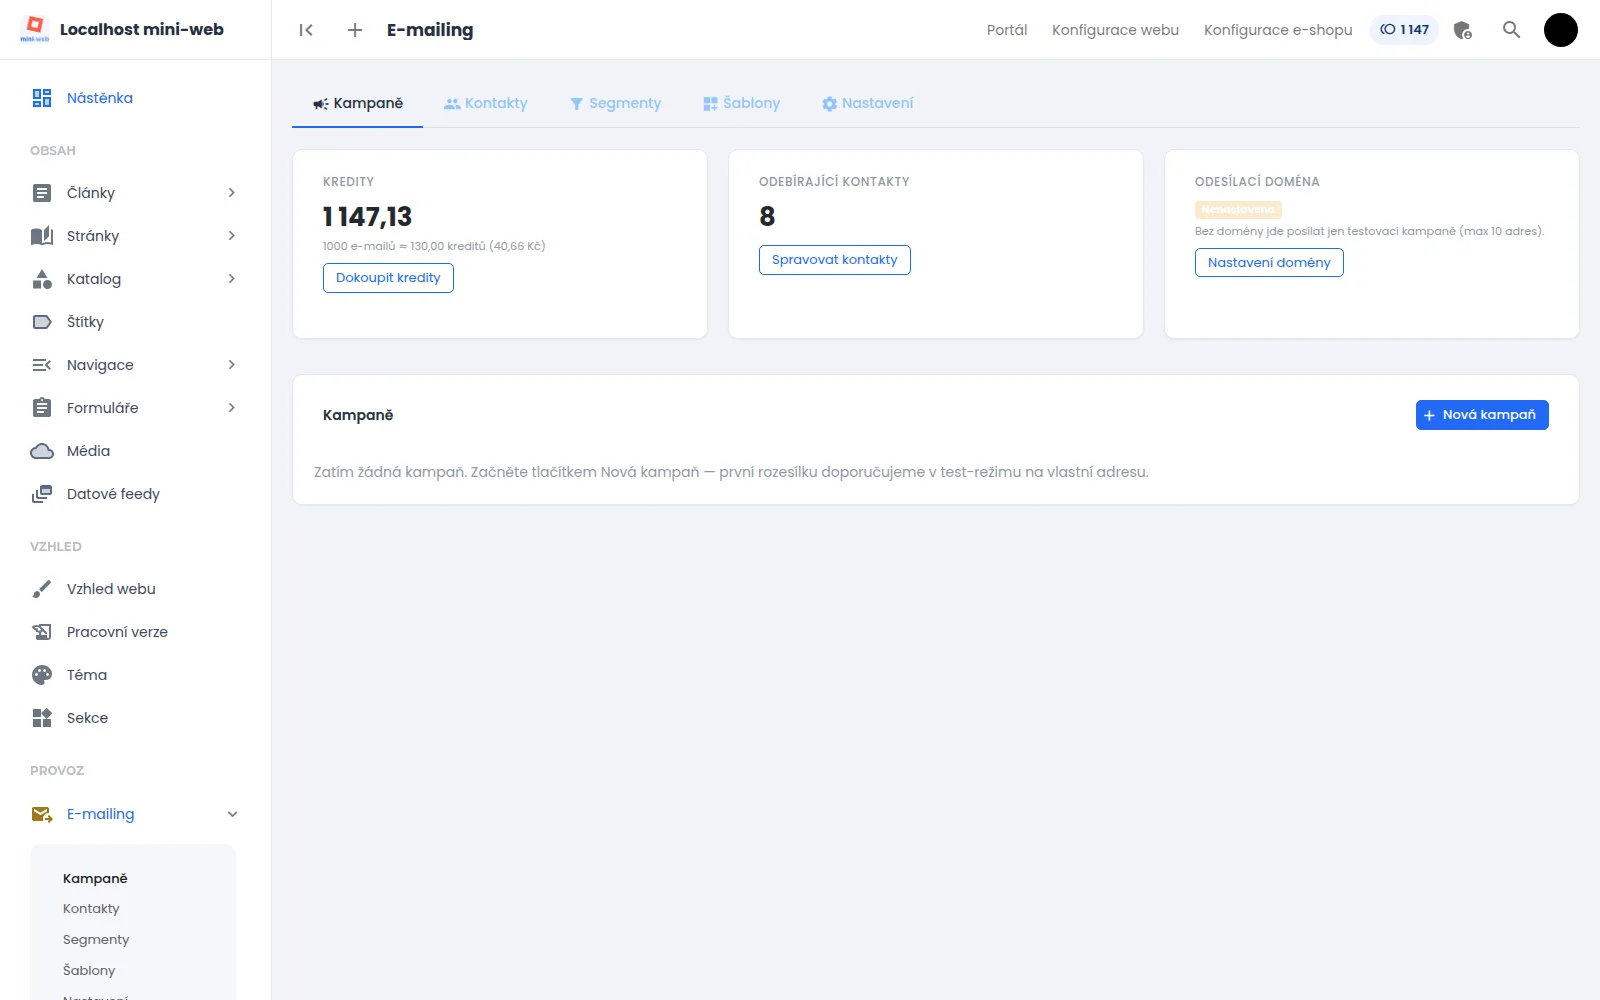This screenshot has width=1600, height=1000.
Task: Click Spravovat kontakty button
Action: (x=835, y=260)
